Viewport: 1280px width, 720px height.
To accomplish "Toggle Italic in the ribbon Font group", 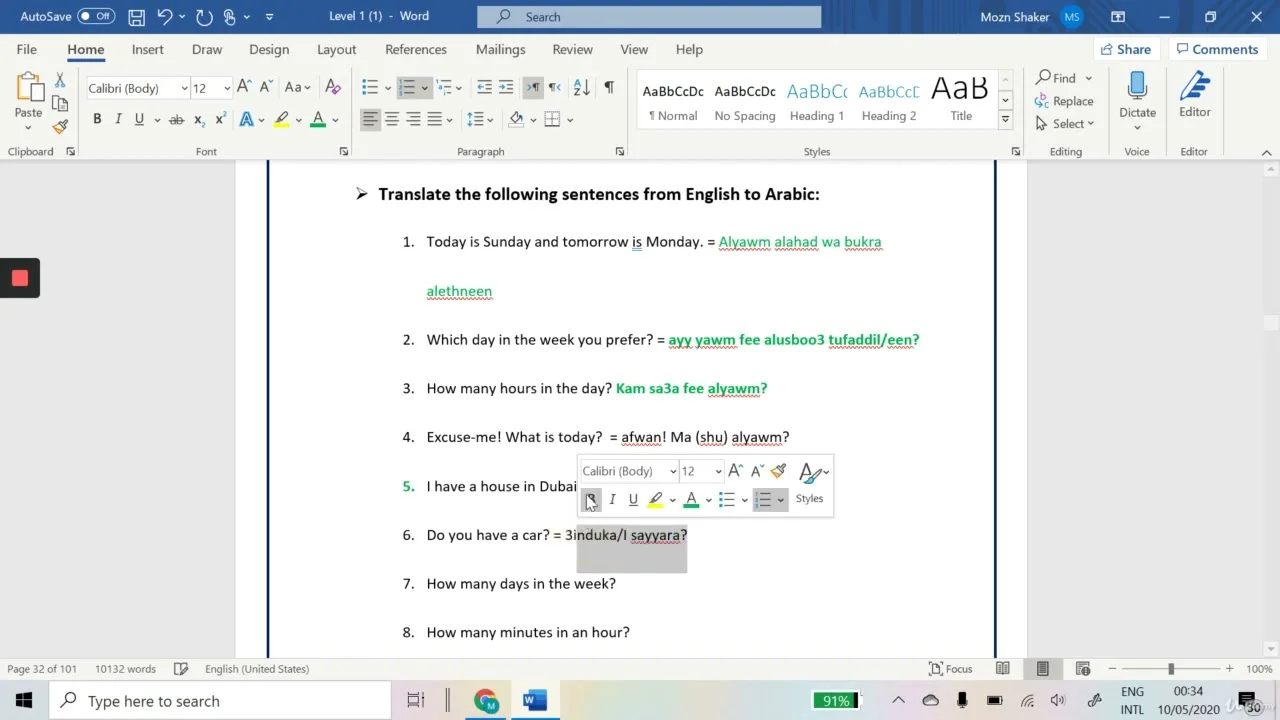I will pyautogui.click(x=118, y=119).
